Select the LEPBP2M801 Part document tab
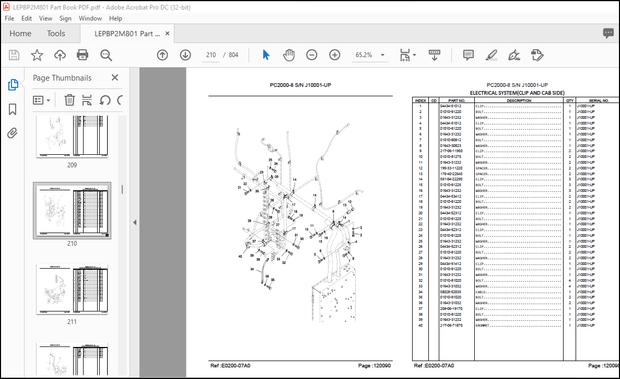This screenshot has height=379, width=620. coord(127,34)
